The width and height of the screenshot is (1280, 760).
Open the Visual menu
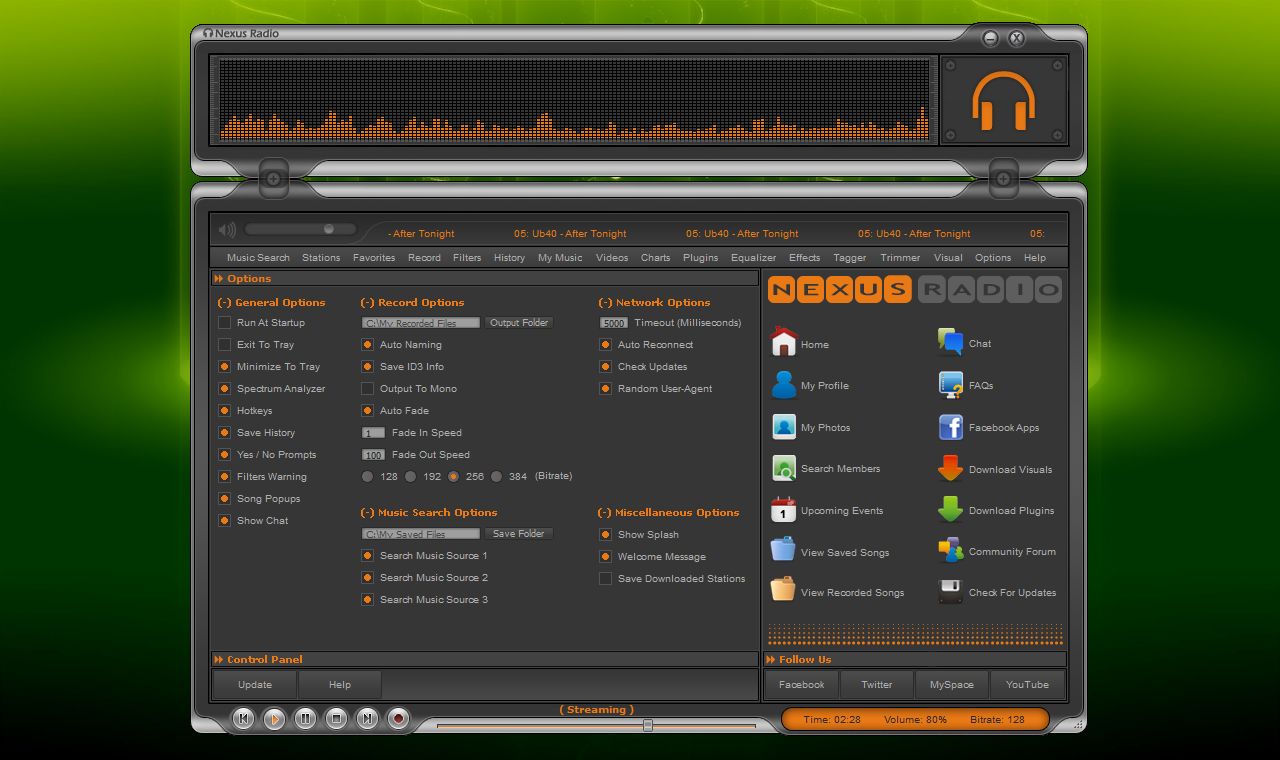[x=948, y=258]
